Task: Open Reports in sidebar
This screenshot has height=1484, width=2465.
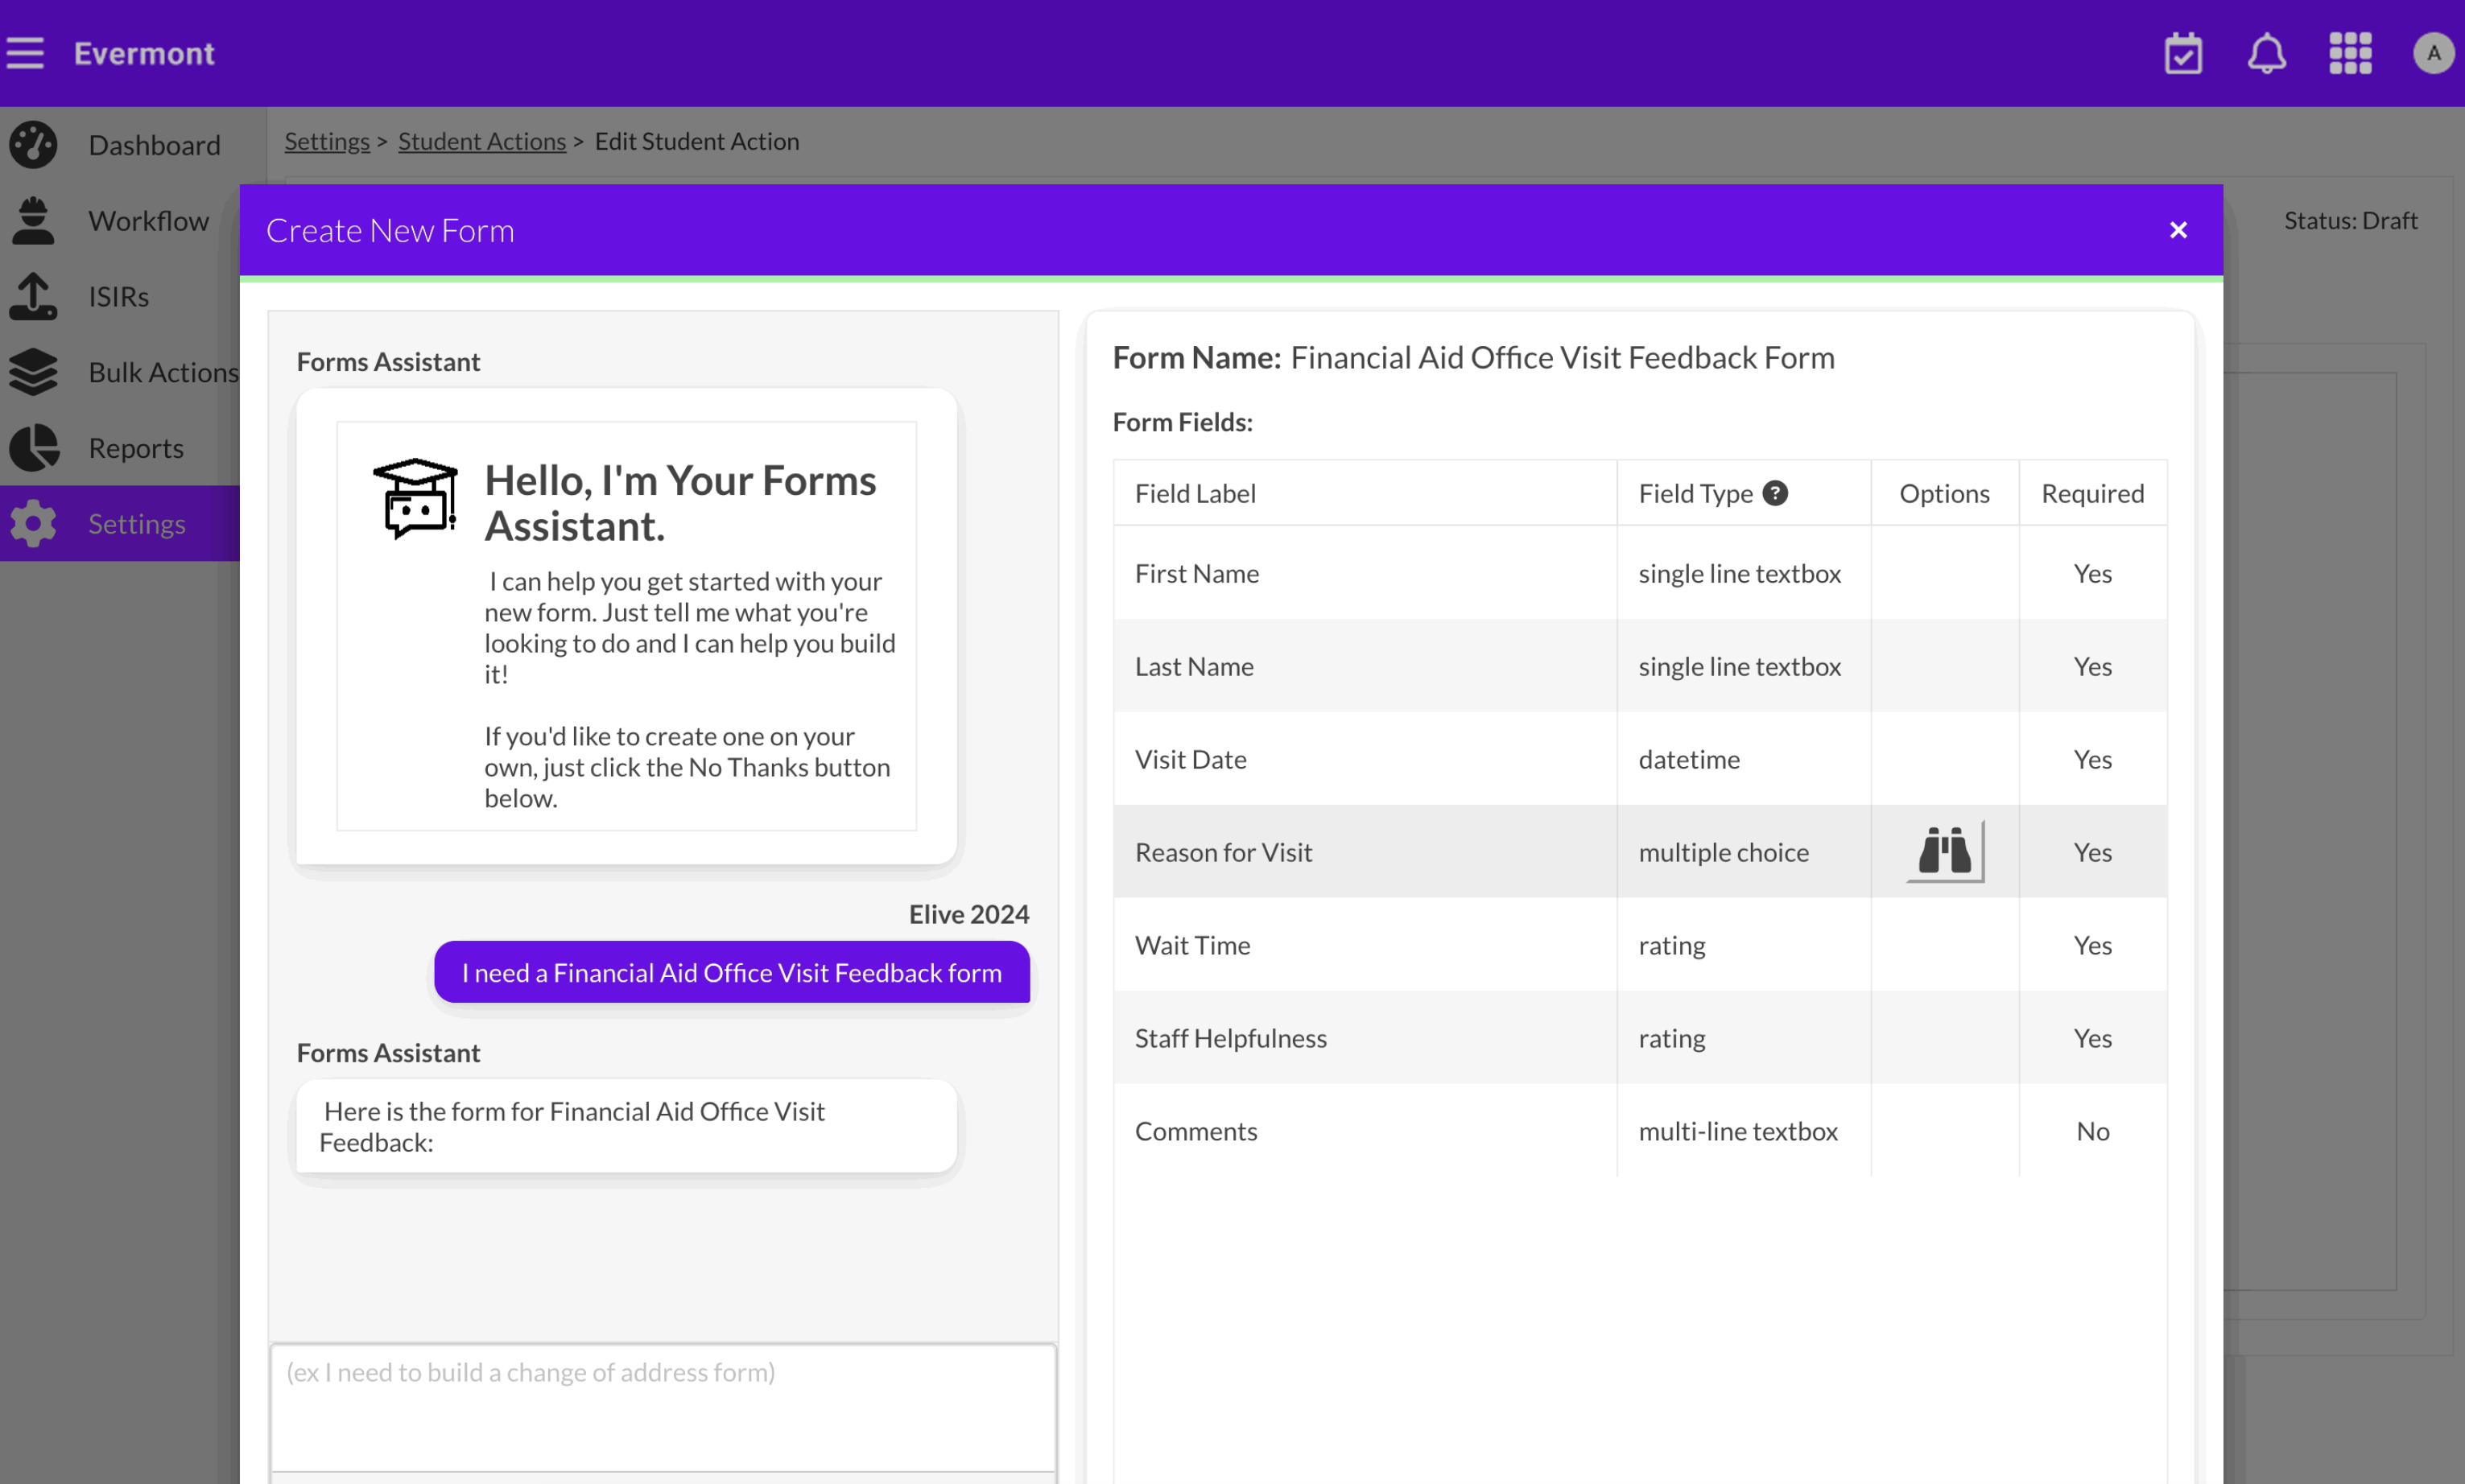Action: [136, 448]
